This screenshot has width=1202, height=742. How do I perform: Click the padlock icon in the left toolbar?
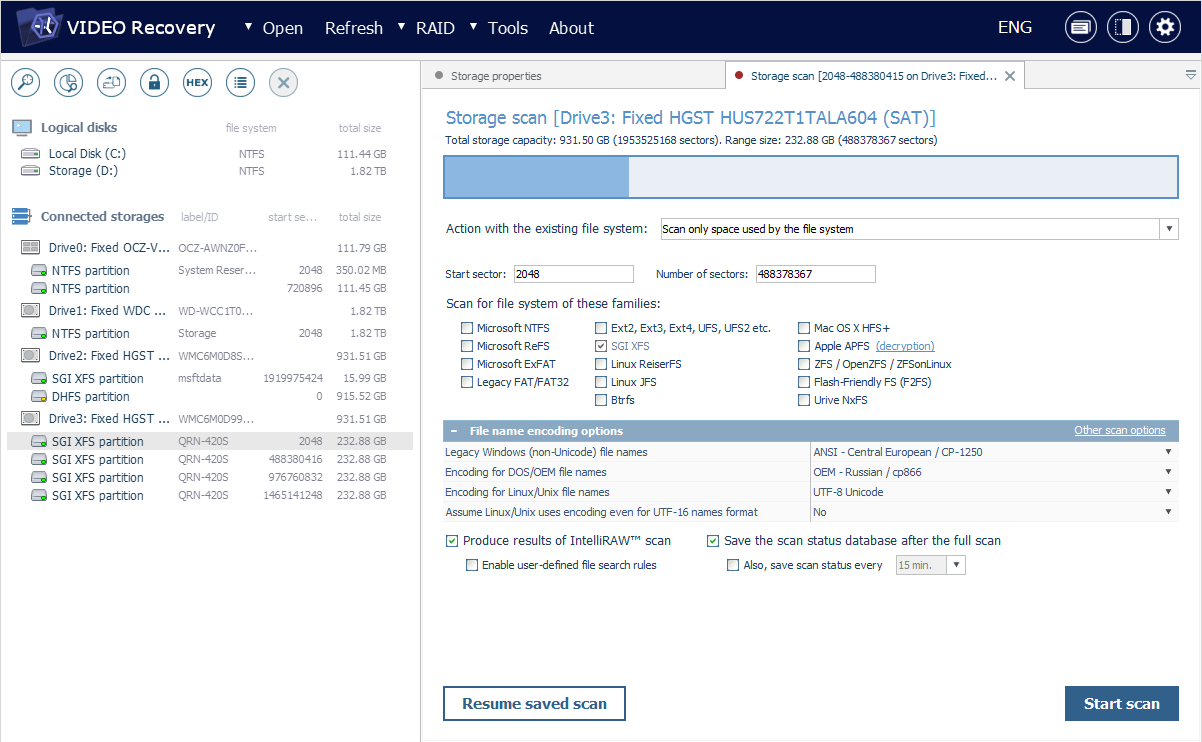pyautogui.click(x=154, y=83)
